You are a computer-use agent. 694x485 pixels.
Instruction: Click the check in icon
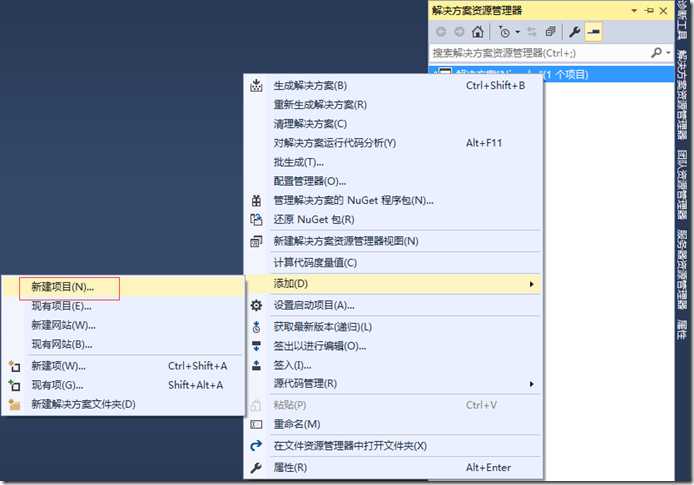[256, 365]
